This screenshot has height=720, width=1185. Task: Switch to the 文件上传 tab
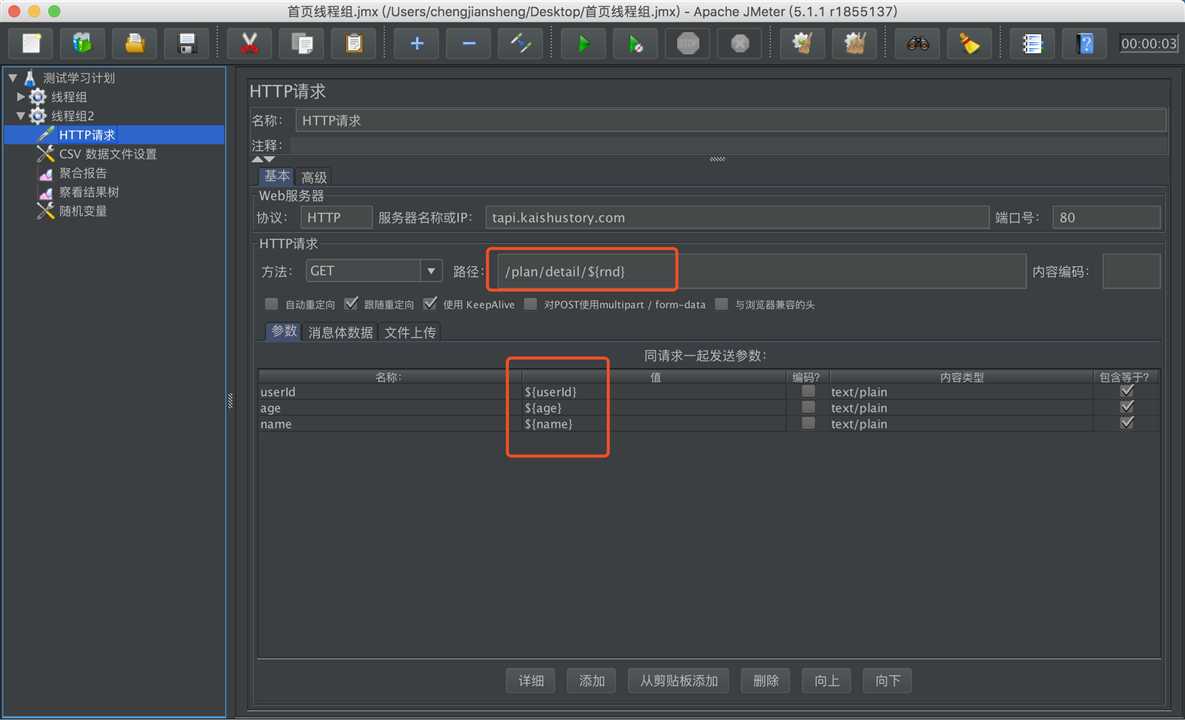tap(410, 332)
